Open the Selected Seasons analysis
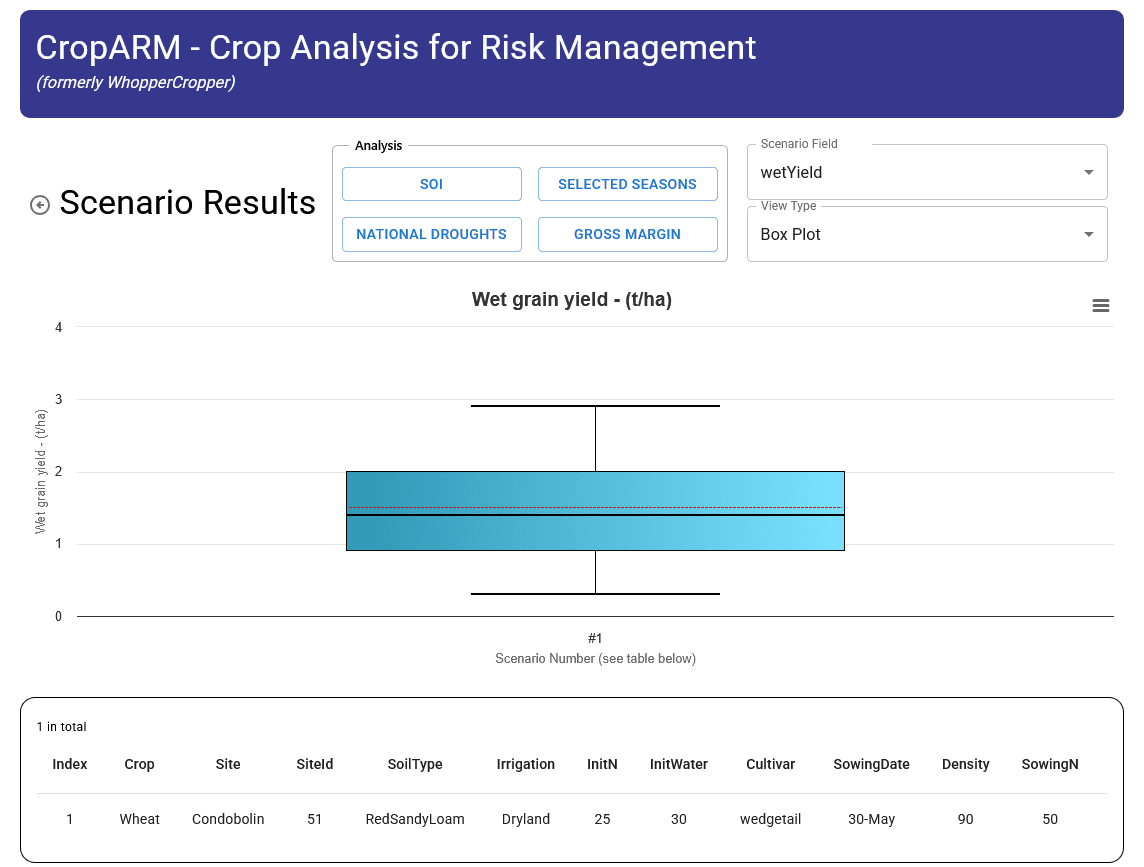This screenshot has height=867, width=1144. [627, 184]
